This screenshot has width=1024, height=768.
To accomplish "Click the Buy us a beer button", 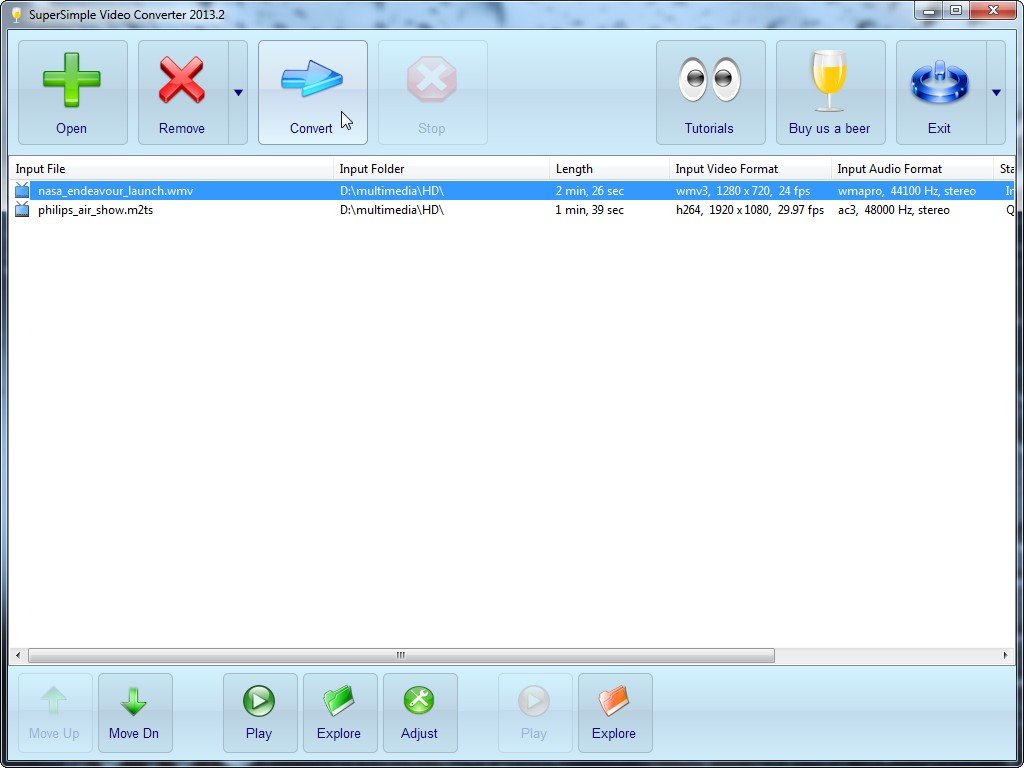I will pyautogui.click(x=831, y=92).
